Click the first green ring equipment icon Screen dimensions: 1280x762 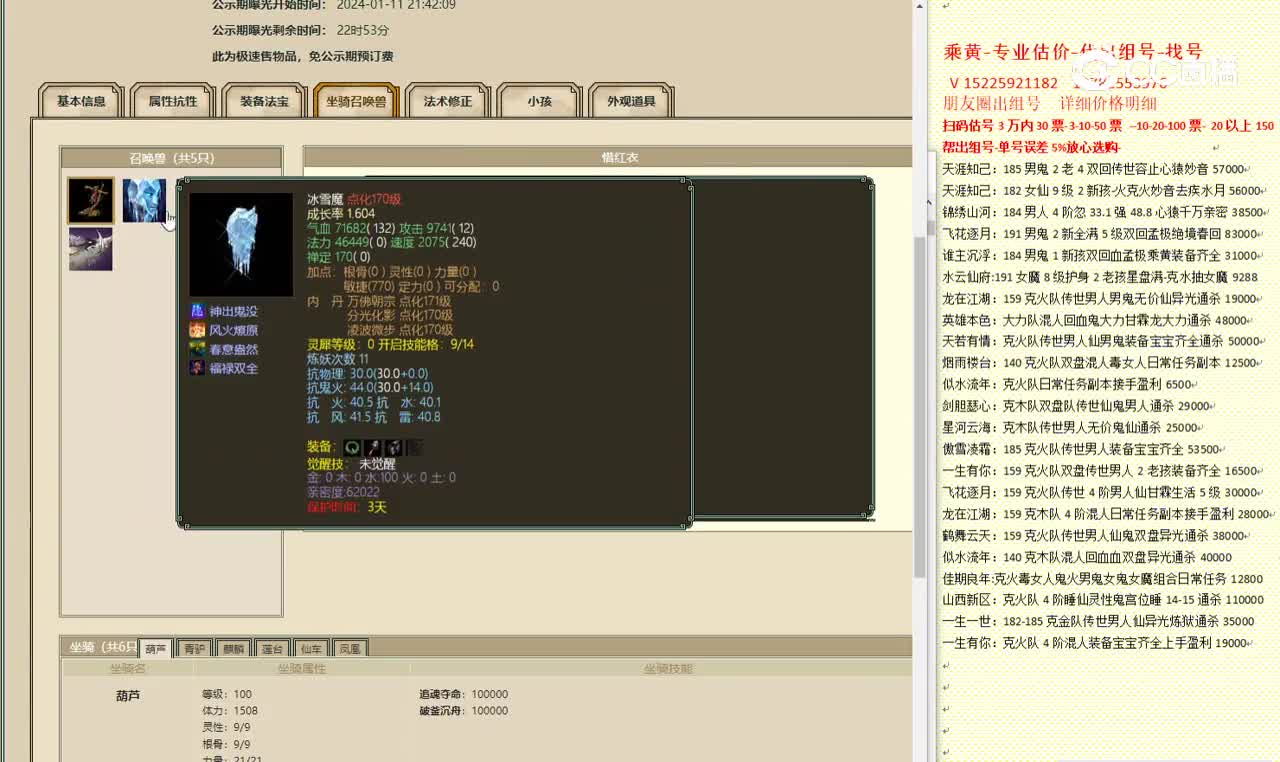click(352, 447)
